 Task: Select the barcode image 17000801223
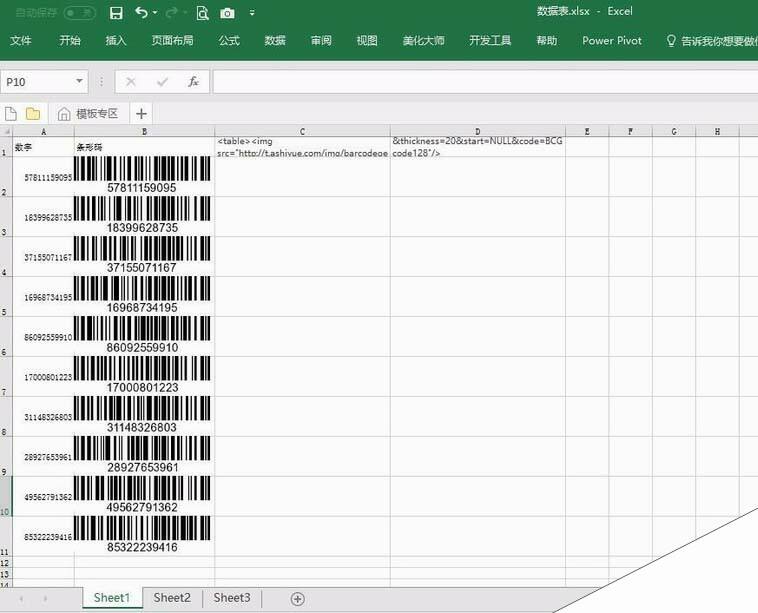[142, 375]
